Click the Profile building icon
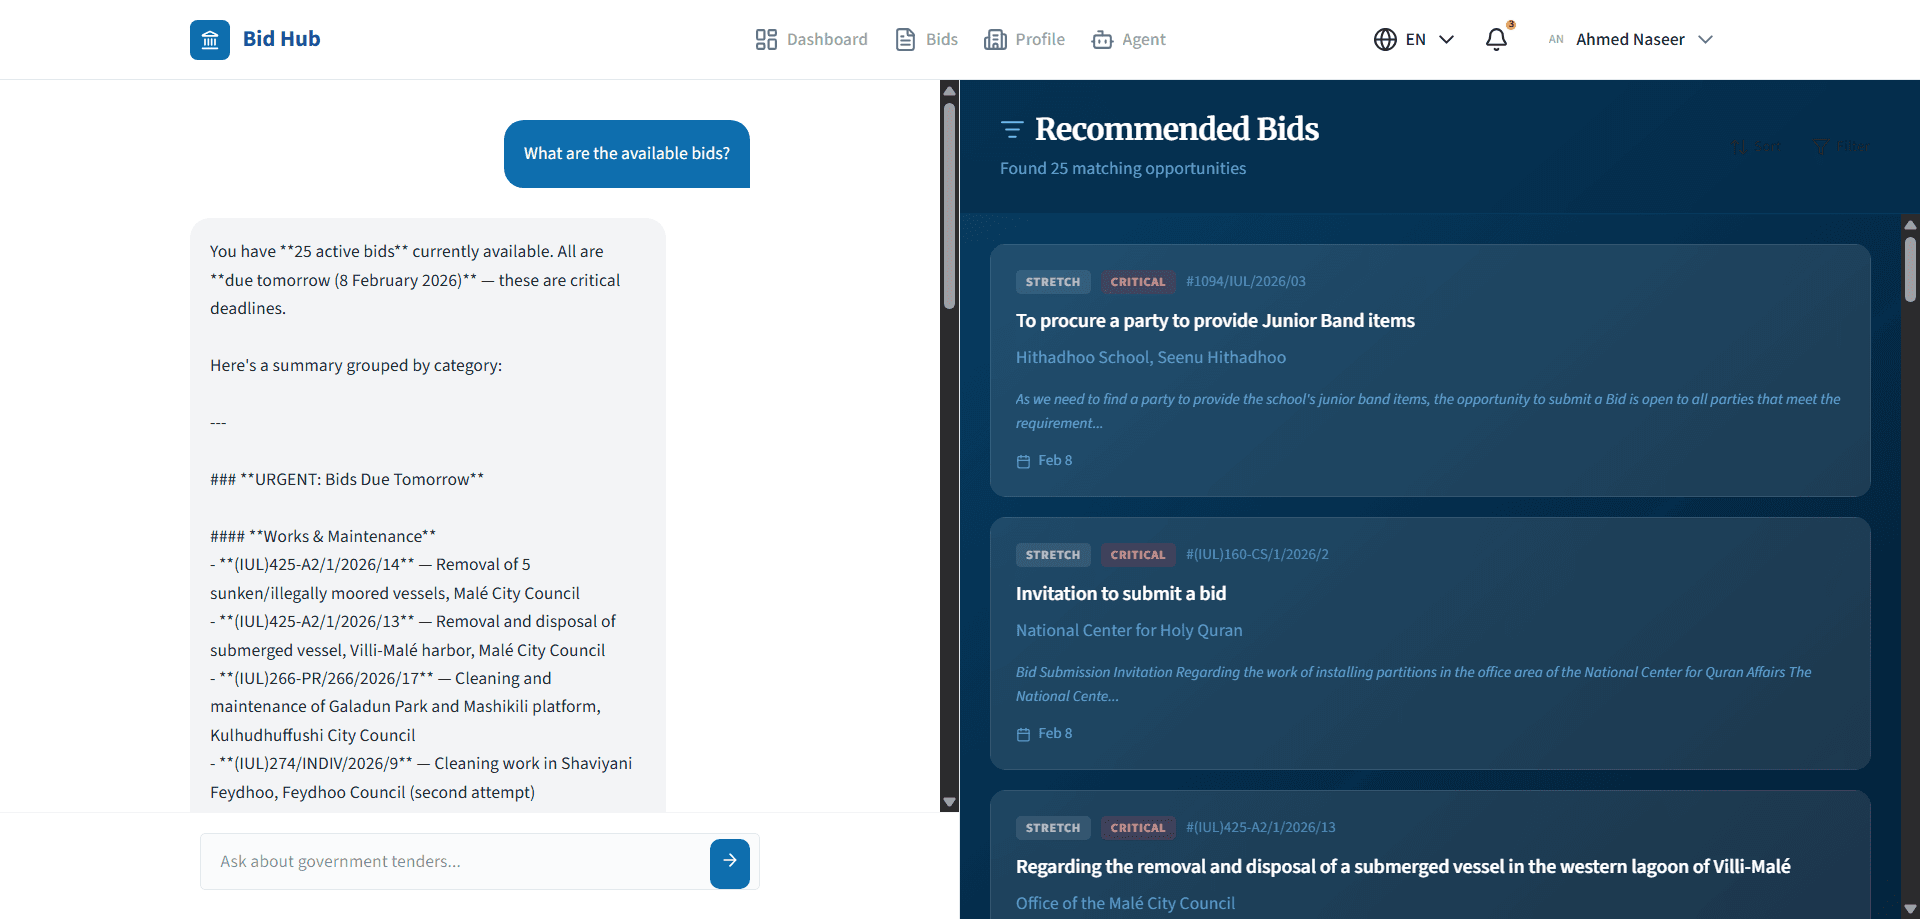This screenshot has height=919, width=1920. point(995,40)
